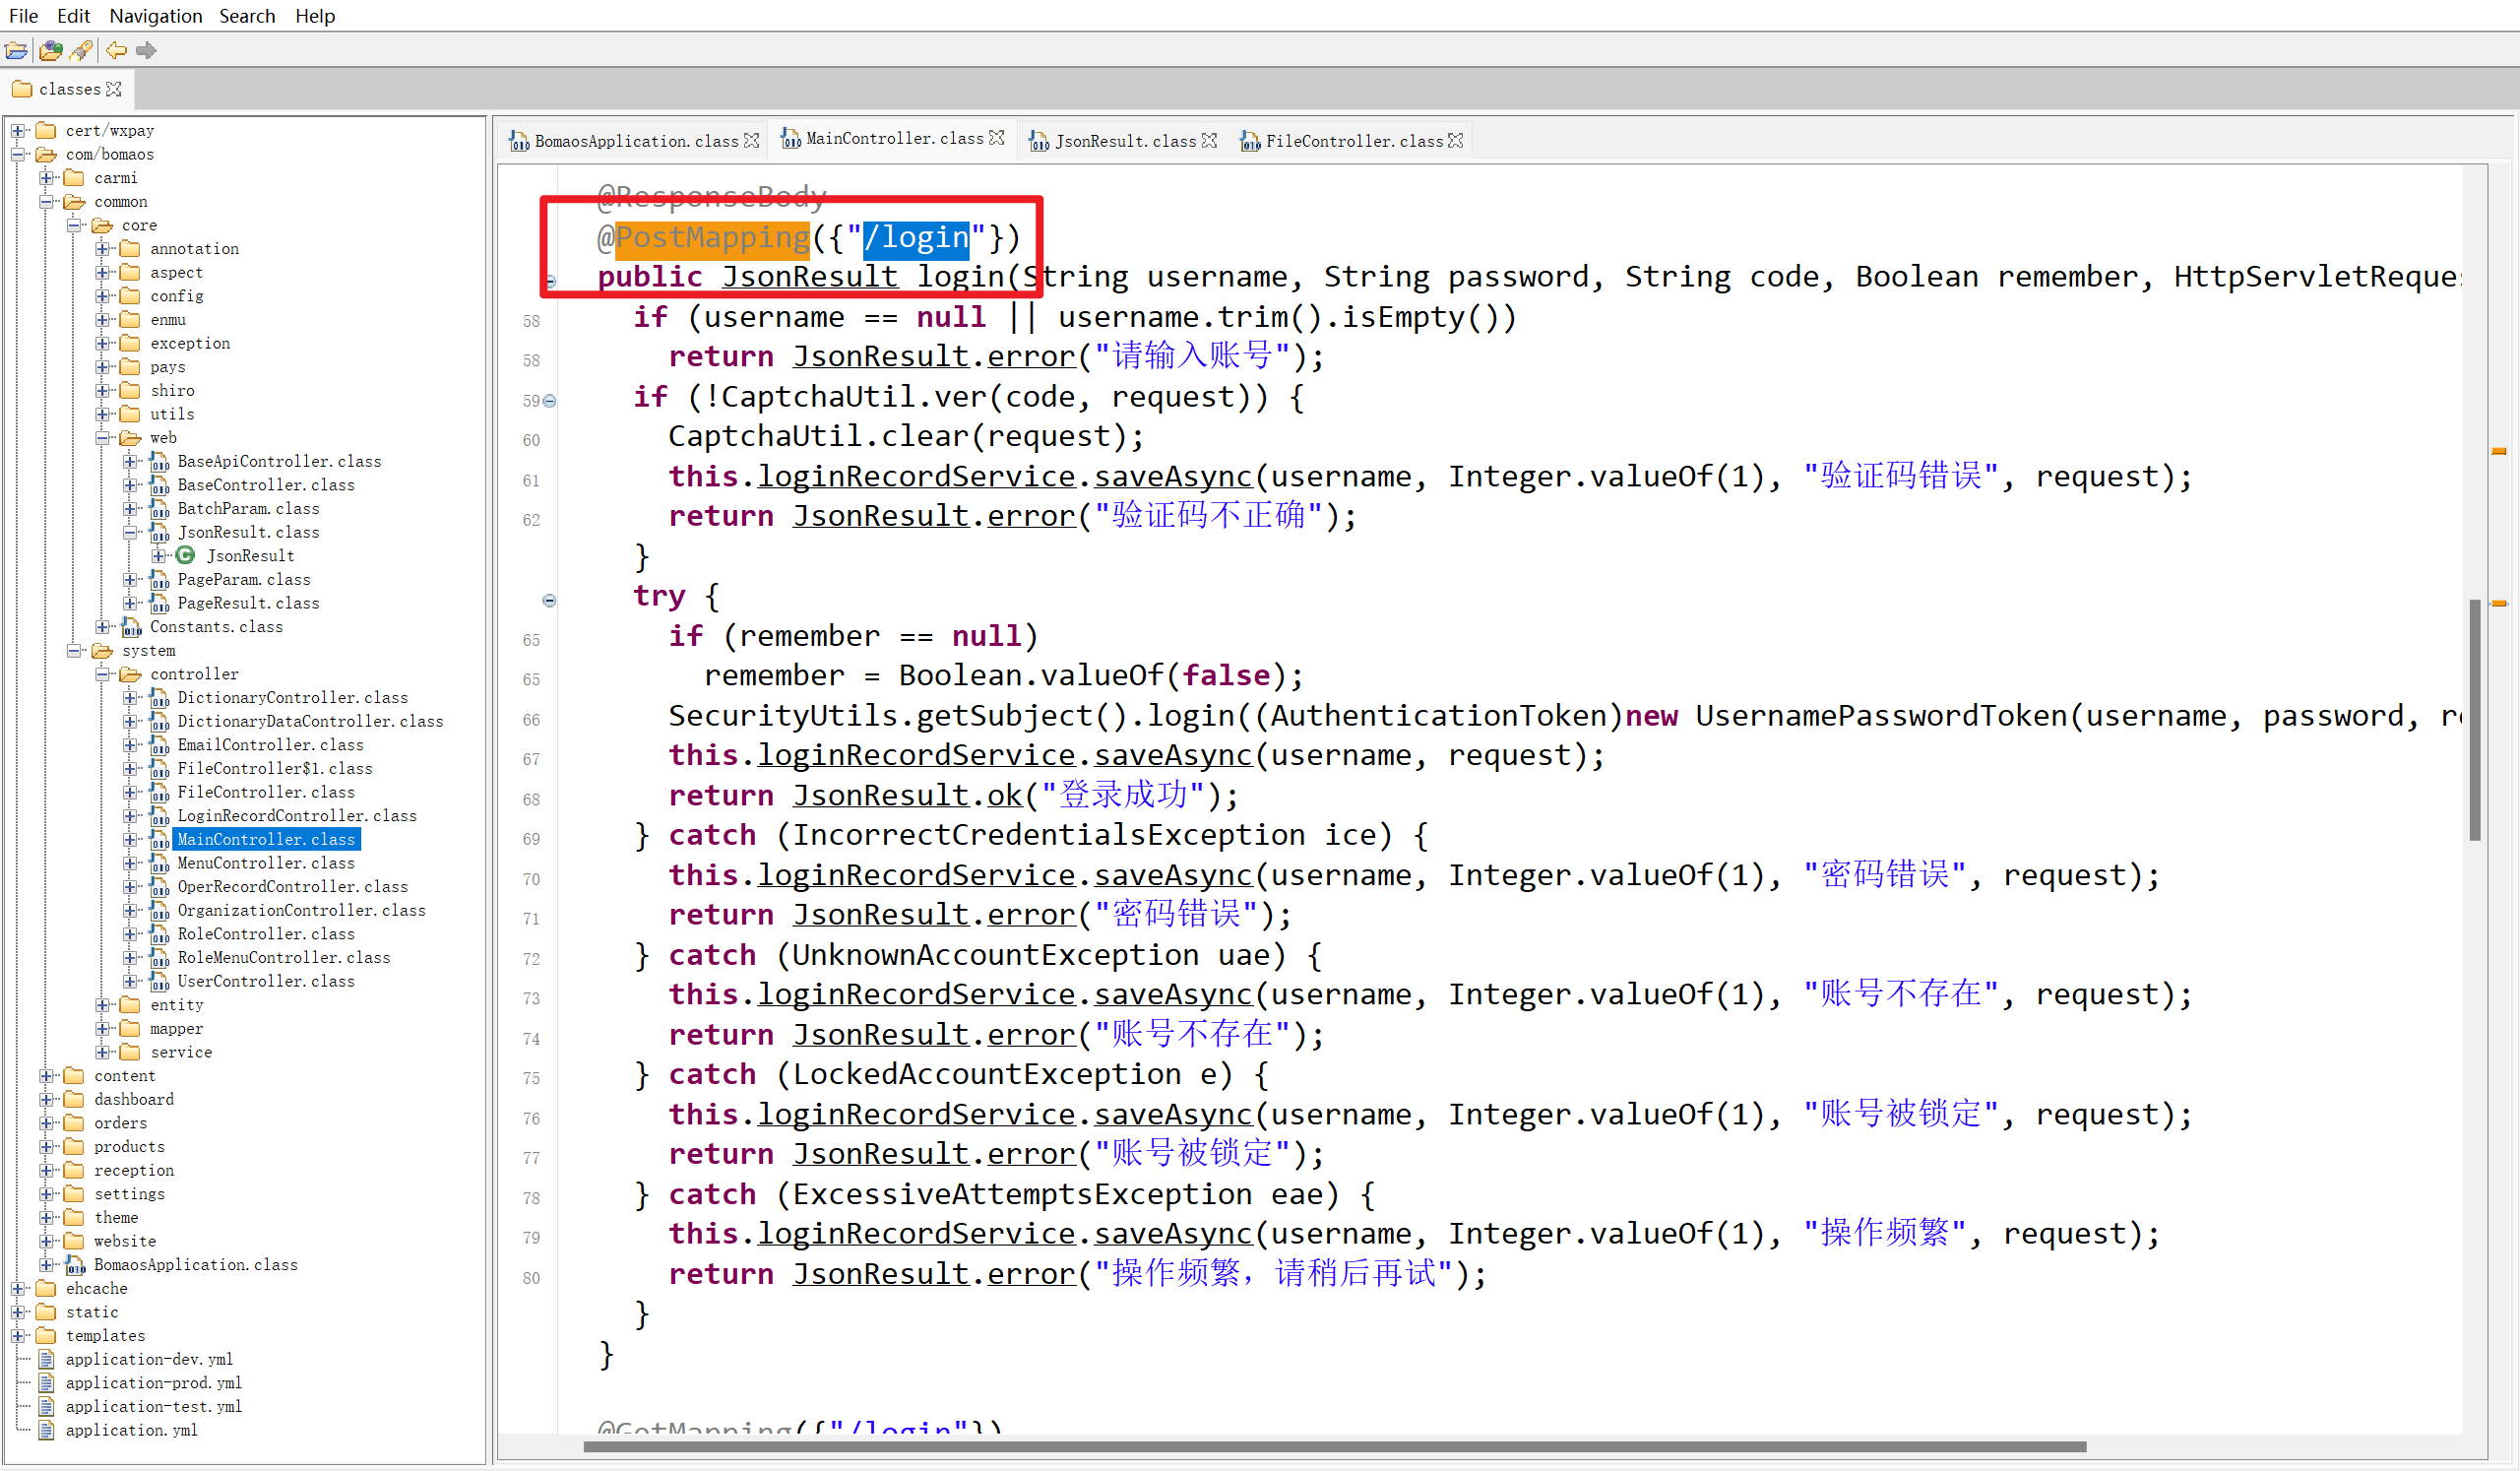
Task: Close the BomaosApplication.class tab
Action: click(752, 141)
